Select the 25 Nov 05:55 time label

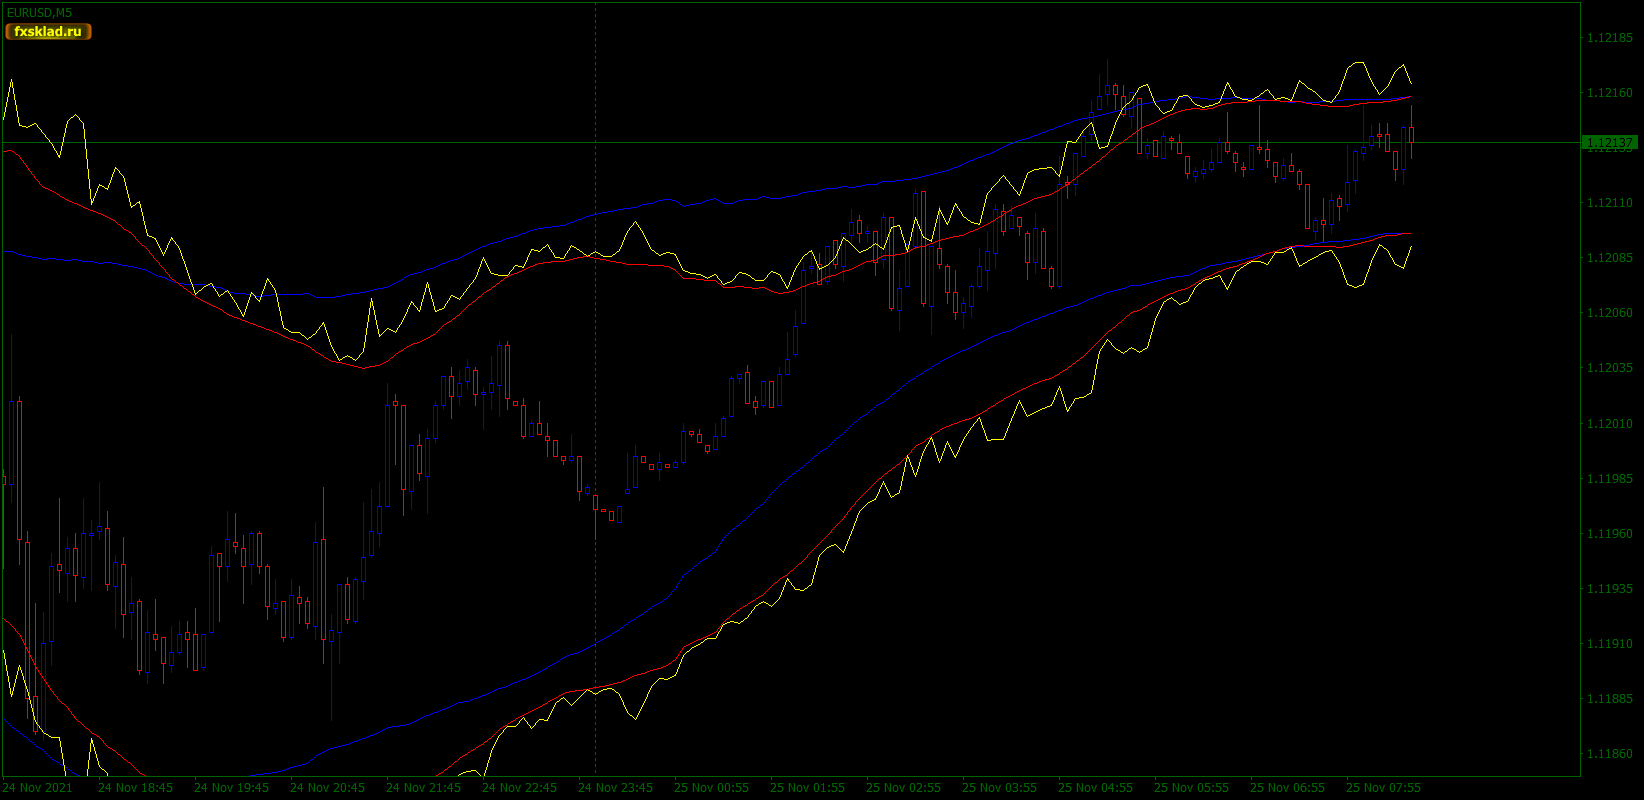click(x=1191, y=788)
